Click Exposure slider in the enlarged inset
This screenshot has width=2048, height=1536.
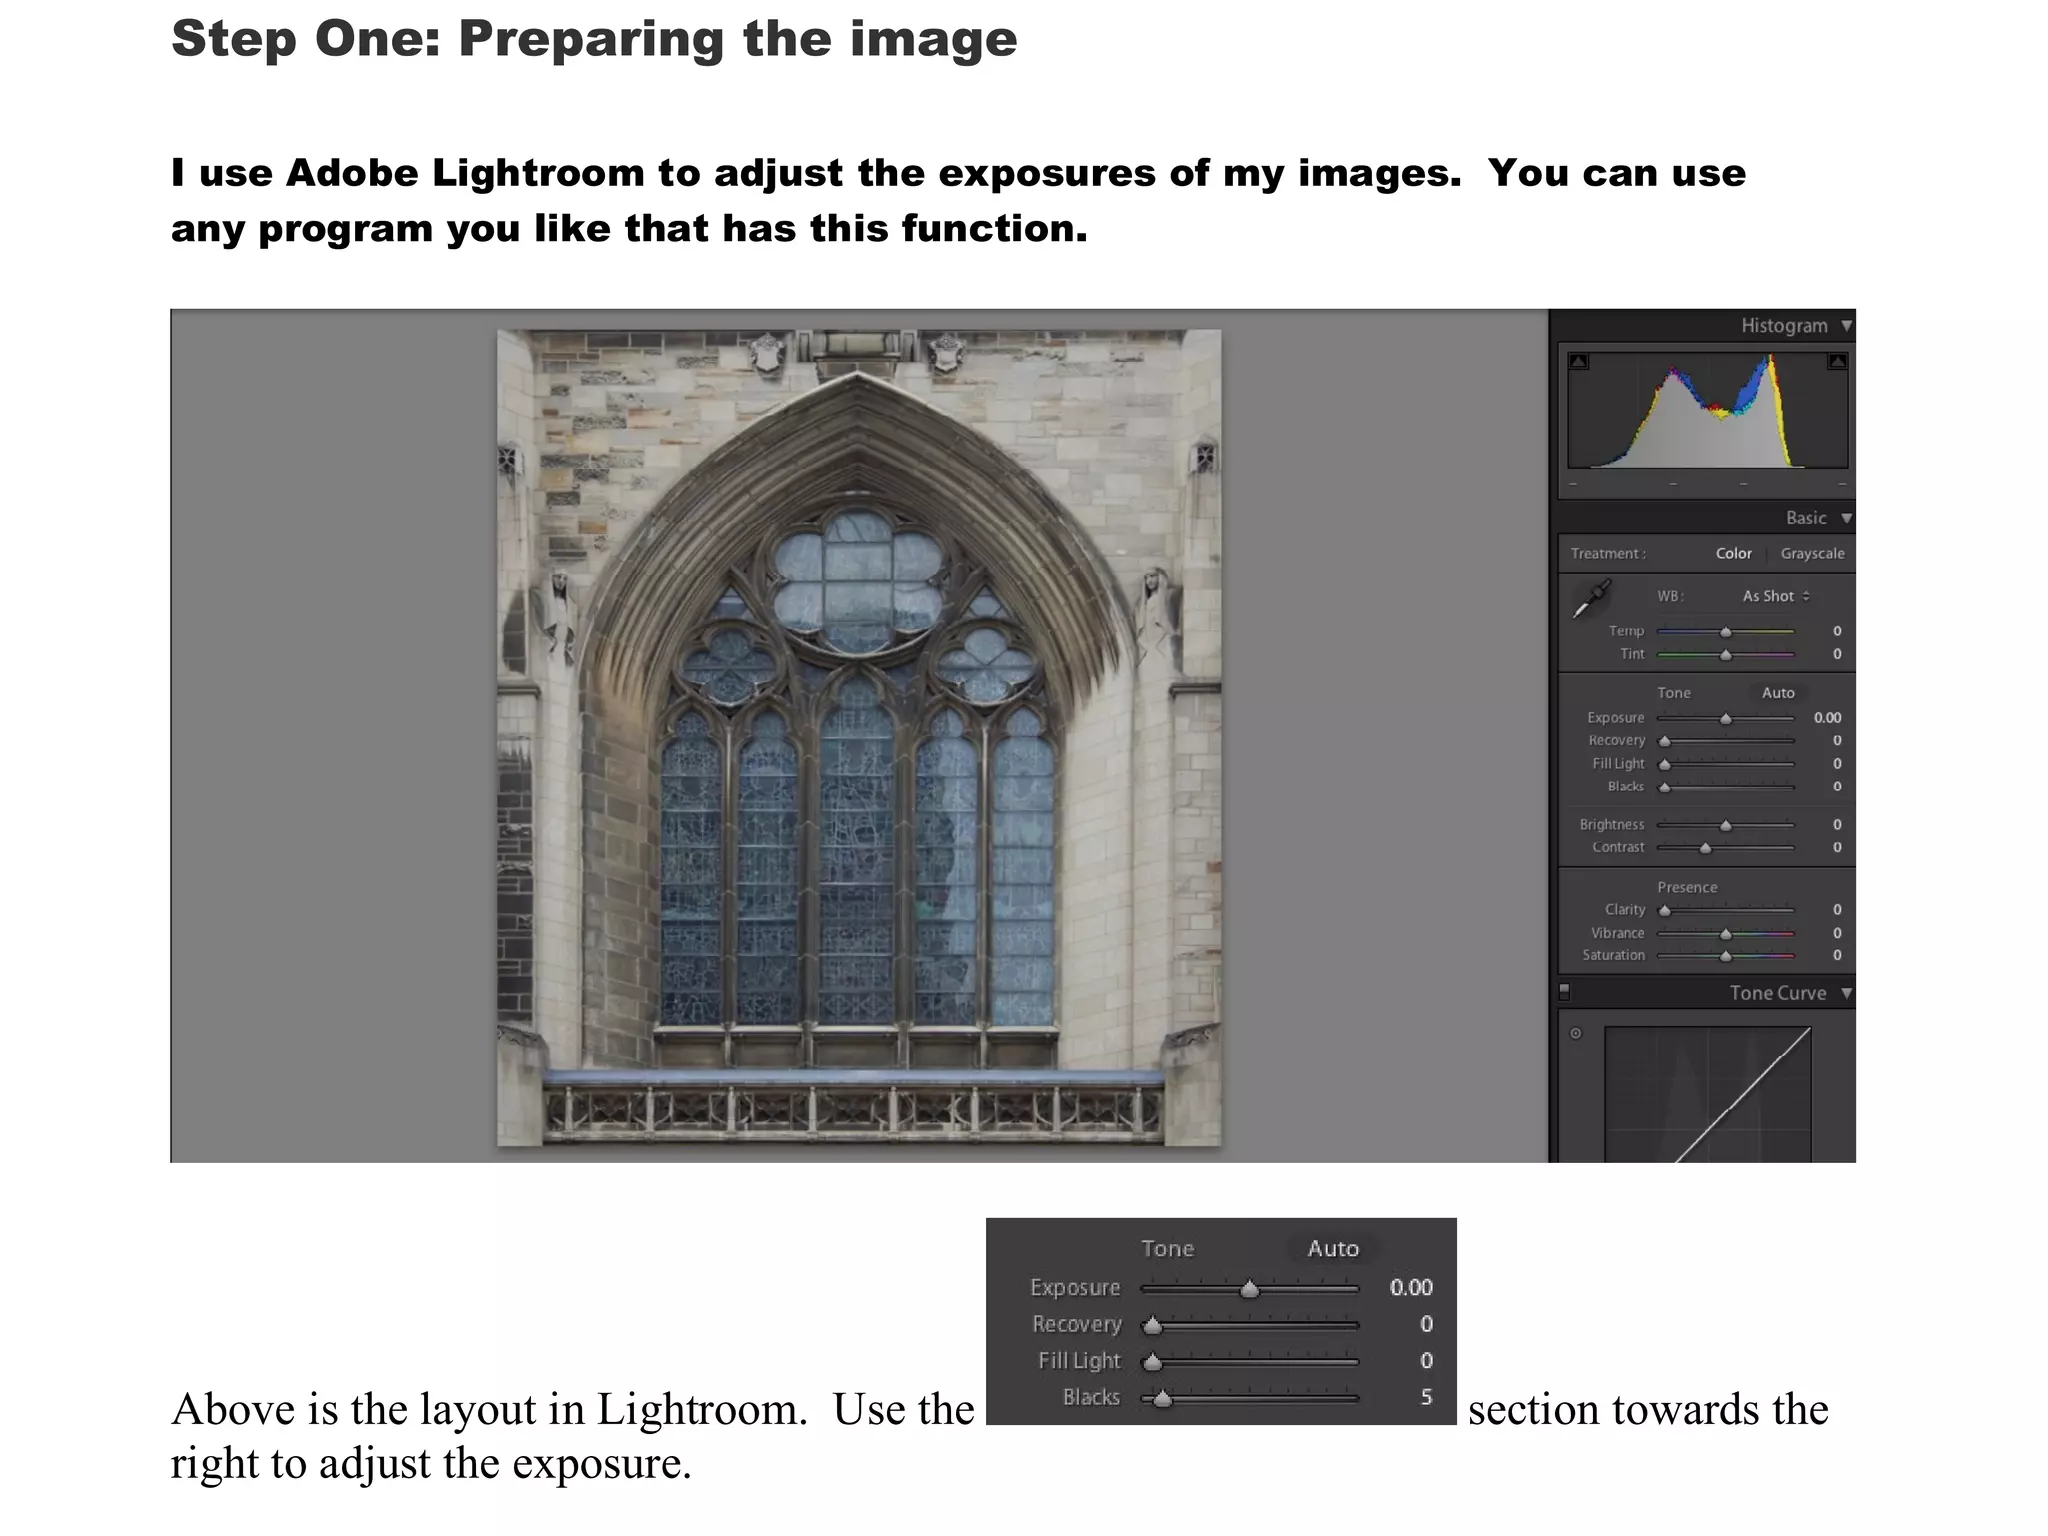pyautogui.click(x=1249, y=1289)
